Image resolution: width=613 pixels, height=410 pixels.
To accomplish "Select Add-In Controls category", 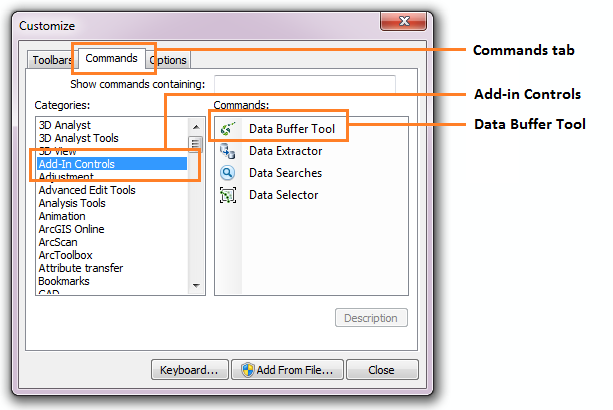I will (112, 164).
